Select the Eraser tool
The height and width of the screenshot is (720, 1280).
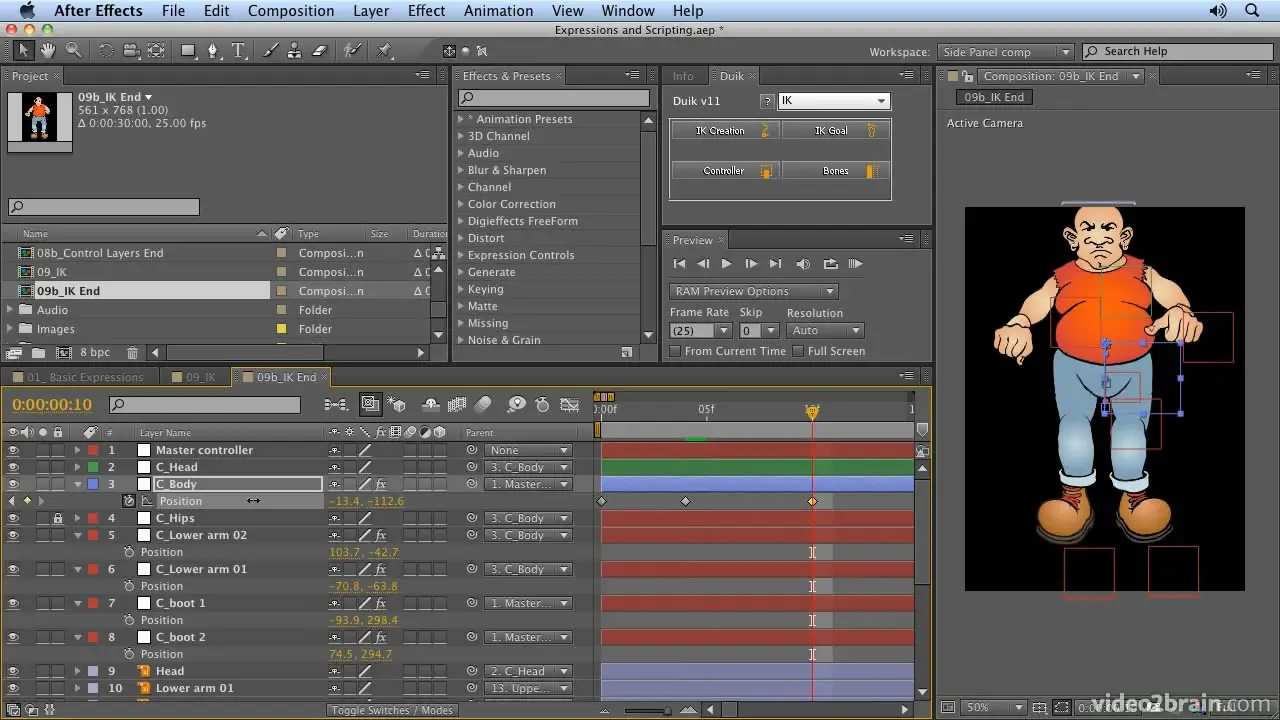(320, 50)
